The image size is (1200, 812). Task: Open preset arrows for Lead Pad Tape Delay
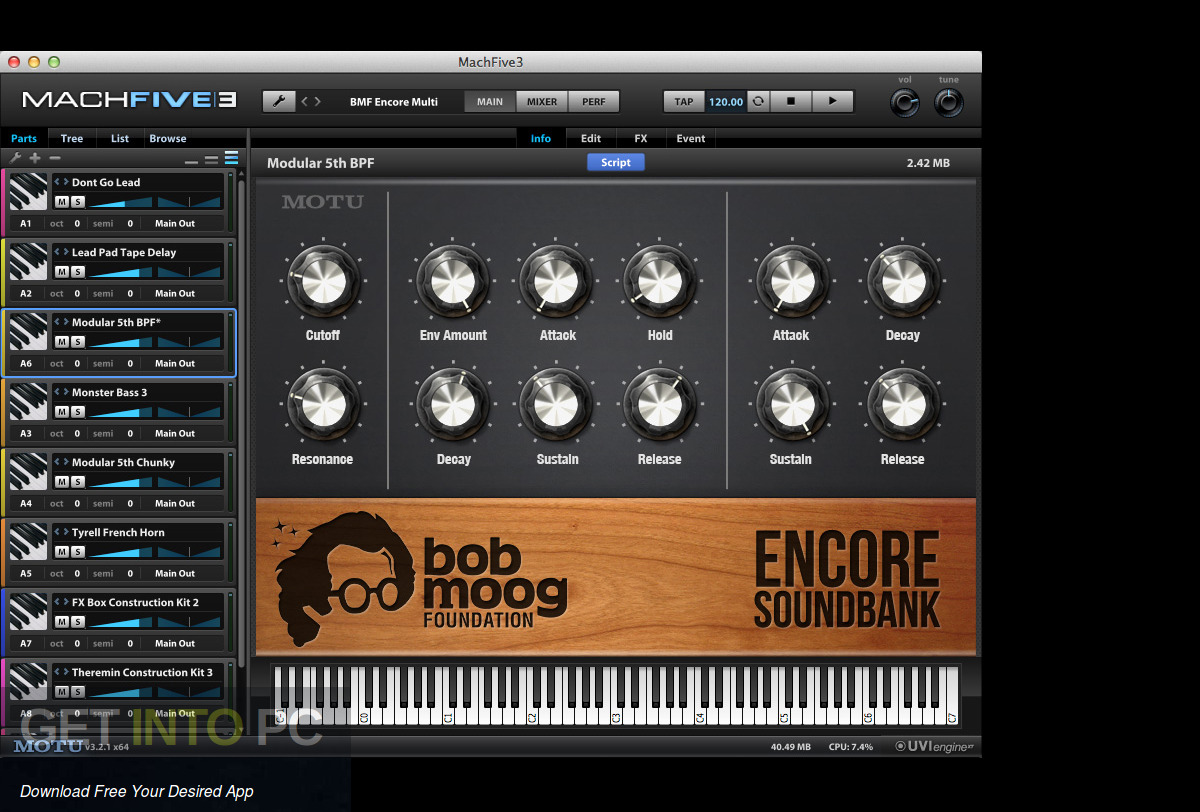(x=61, y=252)
